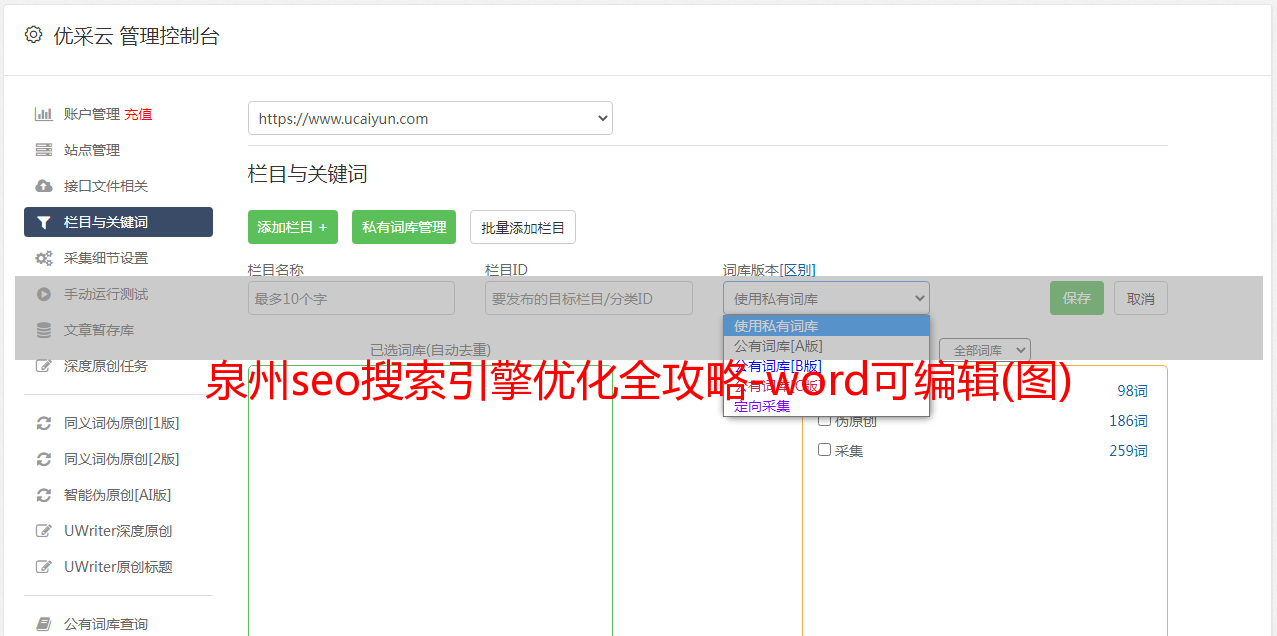Viewport: 1277px width, 636px height.
Task: Click the green 保存 button
Action: pyautogui.click(x=1077, y=298)
